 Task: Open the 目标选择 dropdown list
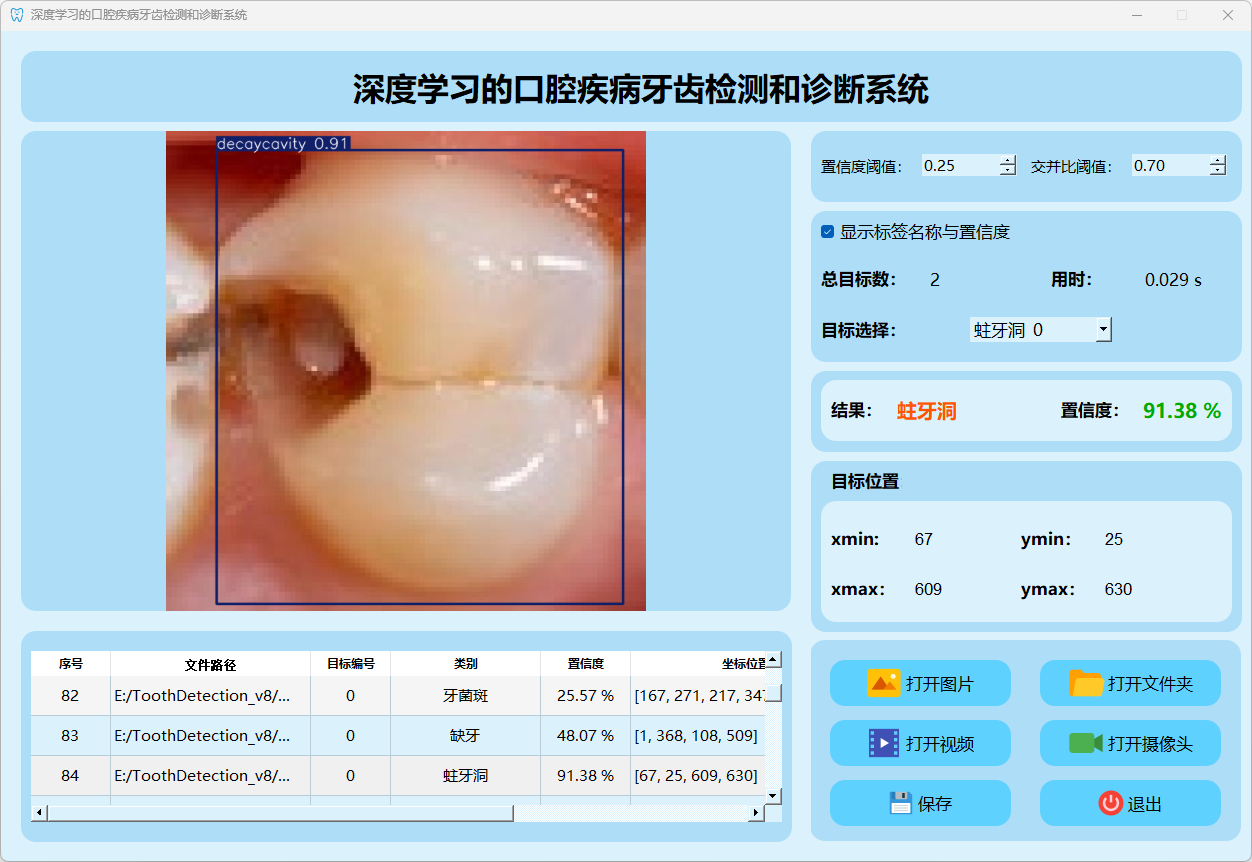tap(1103, 329)
